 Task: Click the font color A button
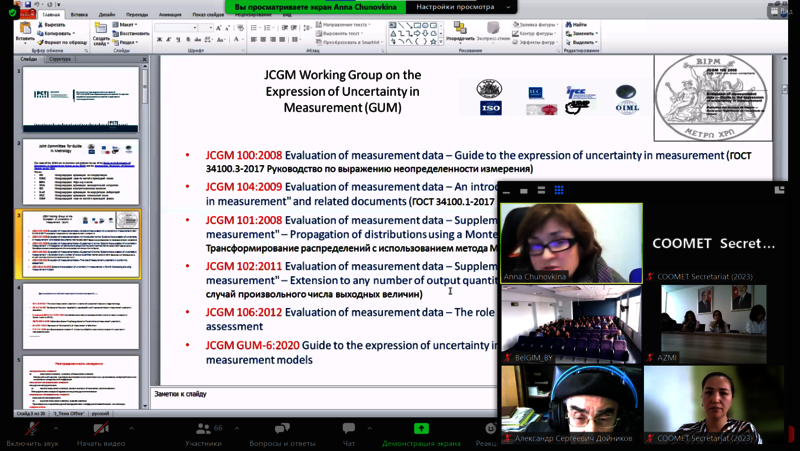point(237,39)
